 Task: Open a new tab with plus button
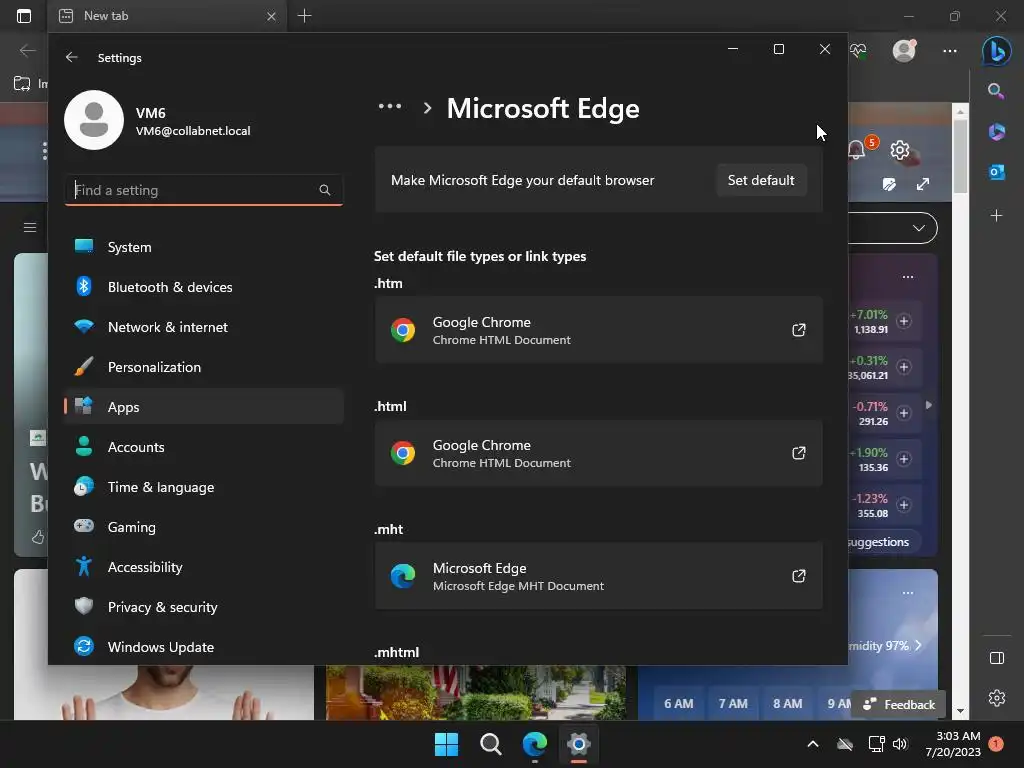point(304,16)
